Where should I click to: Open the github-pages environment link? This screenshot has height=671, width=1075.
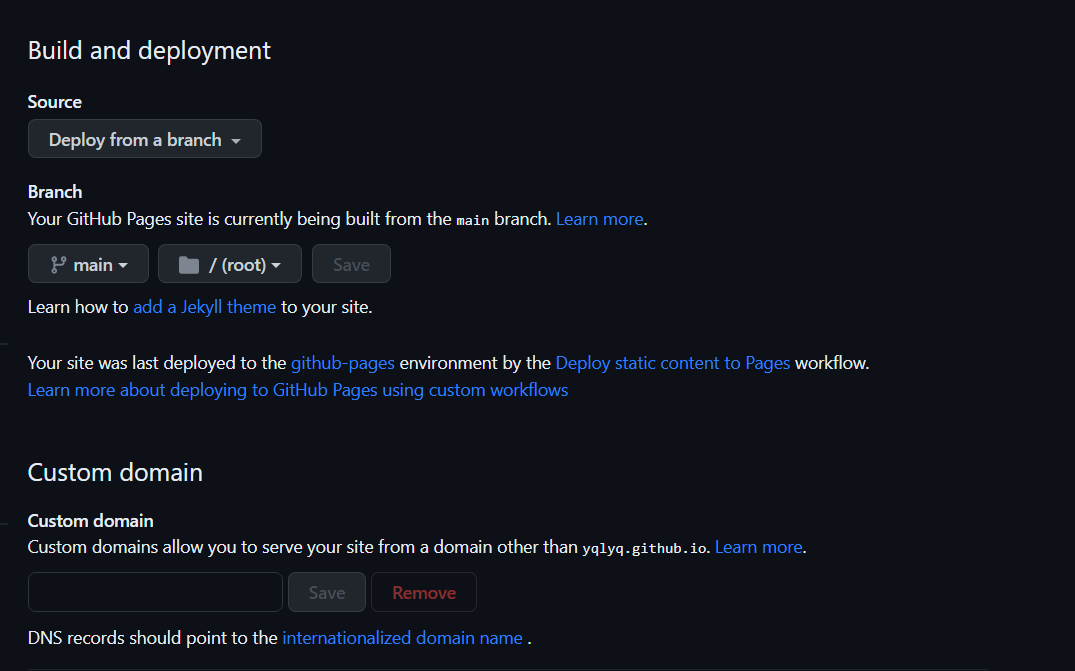coord(342,363)
